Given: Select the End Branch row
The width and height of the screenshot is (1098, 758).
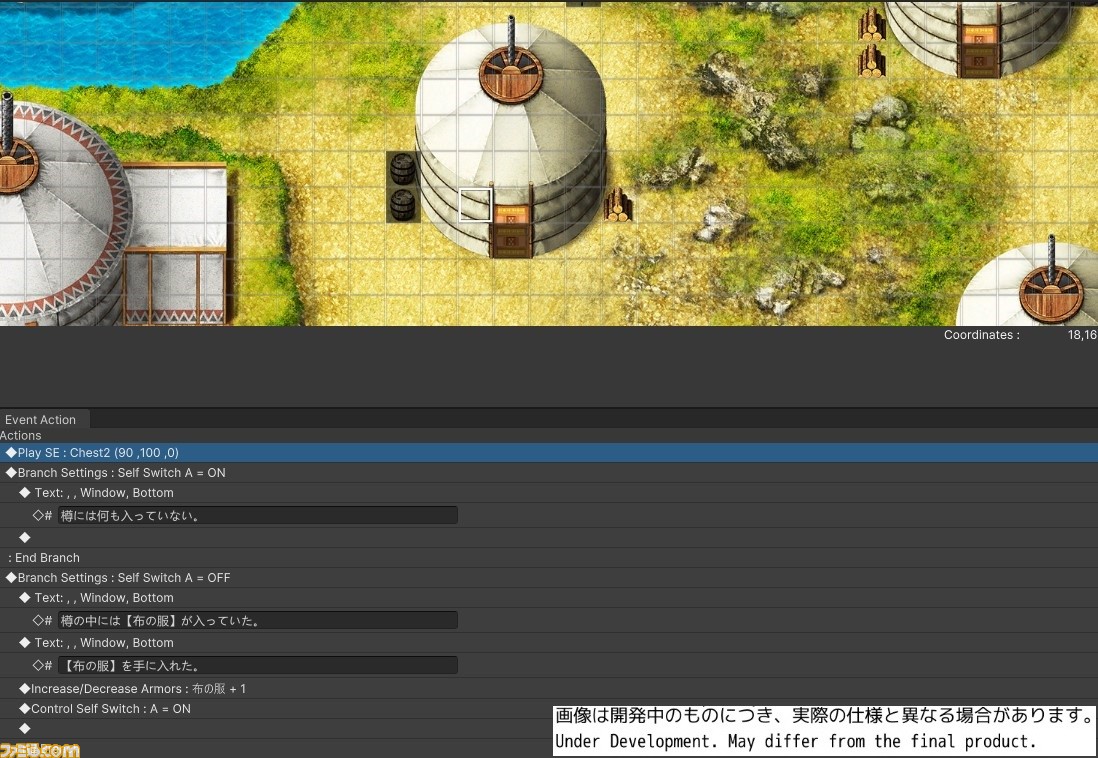Looking at the screenshot, I should (549, 558).
